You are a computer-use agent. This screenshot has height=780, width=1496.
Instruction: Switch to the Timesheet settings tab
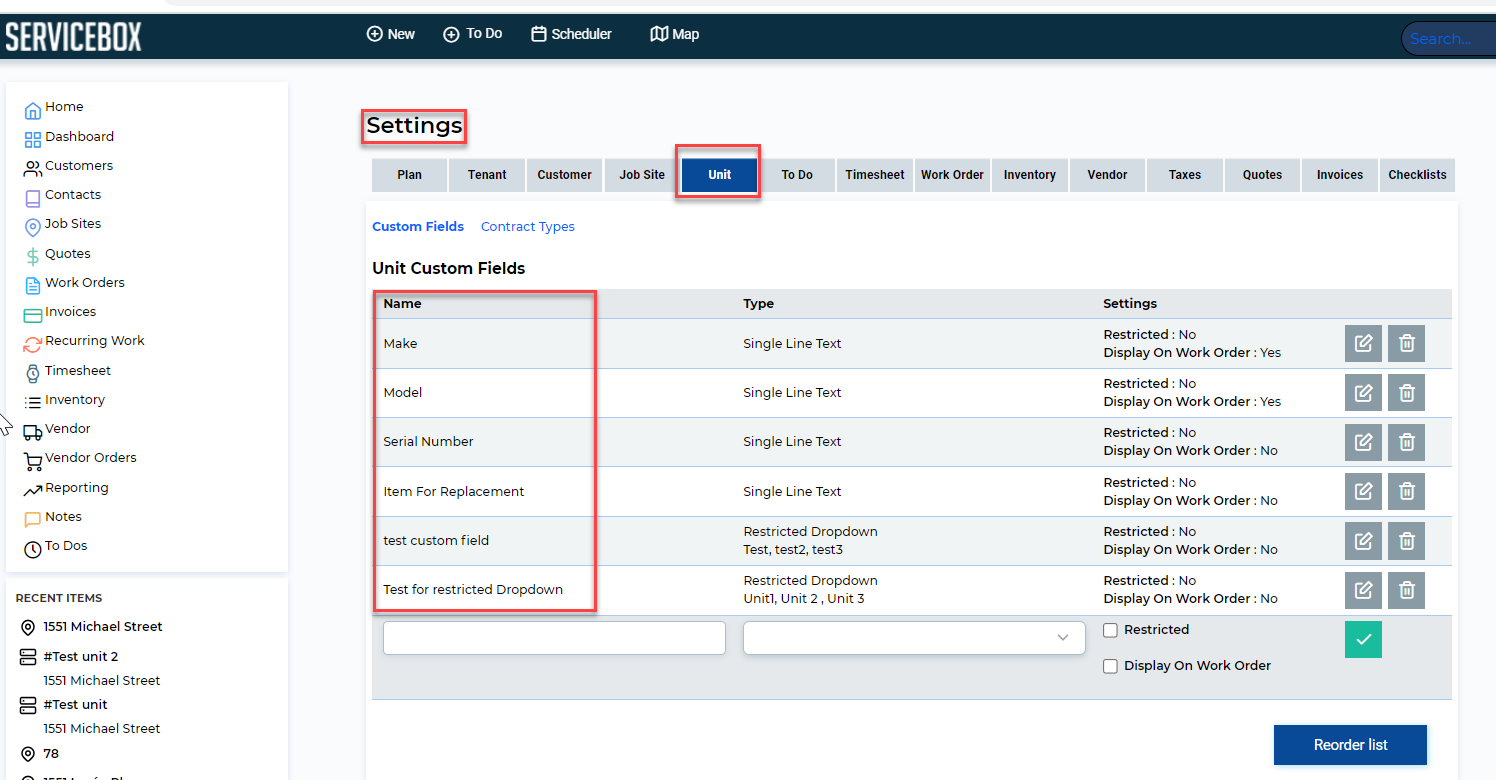pyautogui.click(x=875, y=175)
